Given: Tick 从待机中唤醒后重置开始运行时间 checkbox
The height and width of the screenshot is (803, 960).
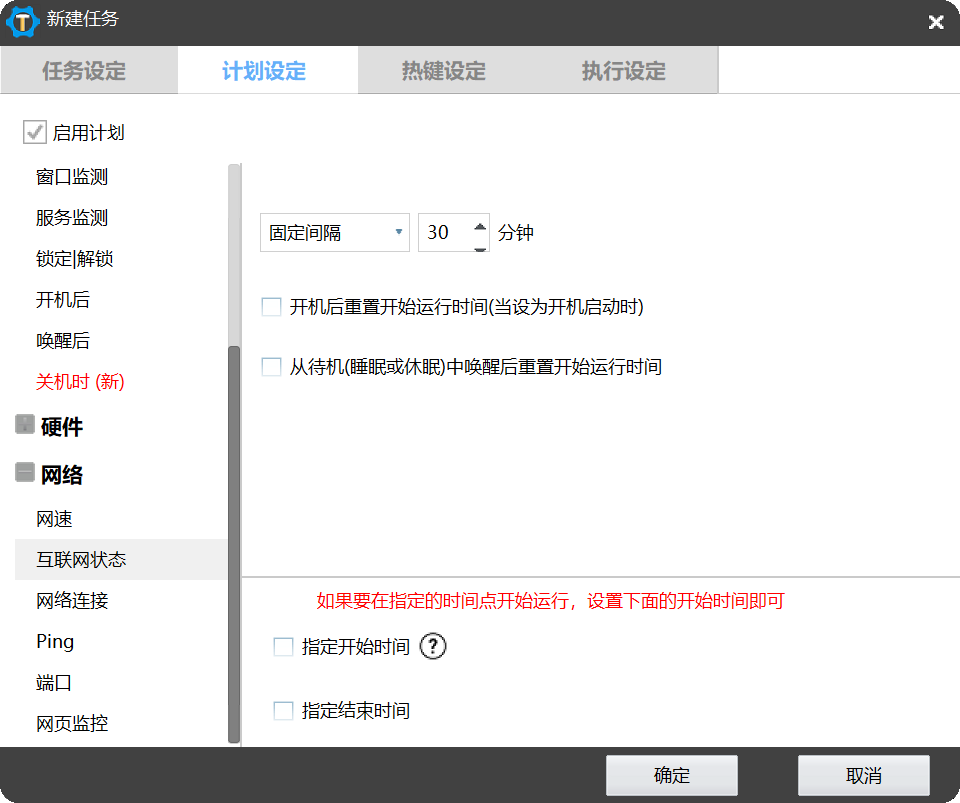Looking at the screenshot, I should coord(271,367).
